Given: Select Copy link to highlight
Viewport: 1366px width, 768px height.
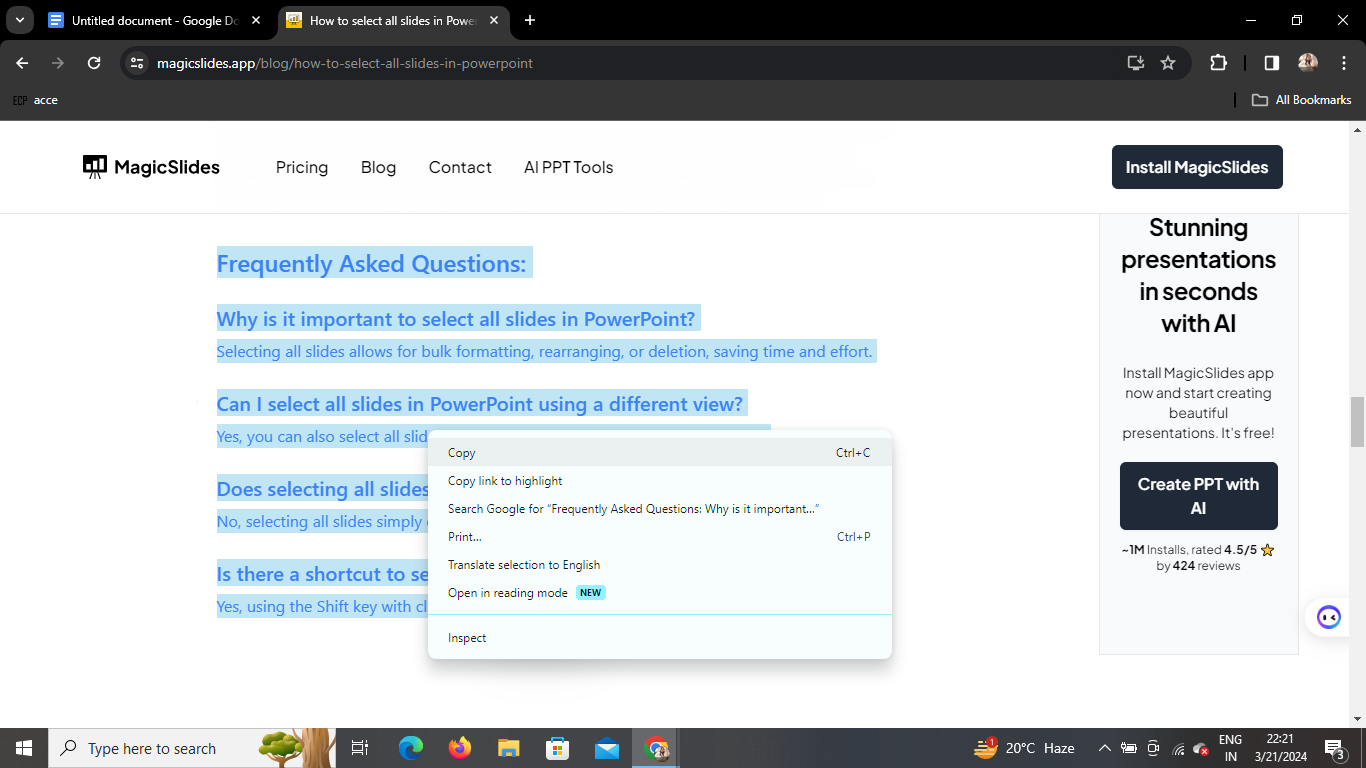Looking at the screenshot, I should [x=660, y=481].
